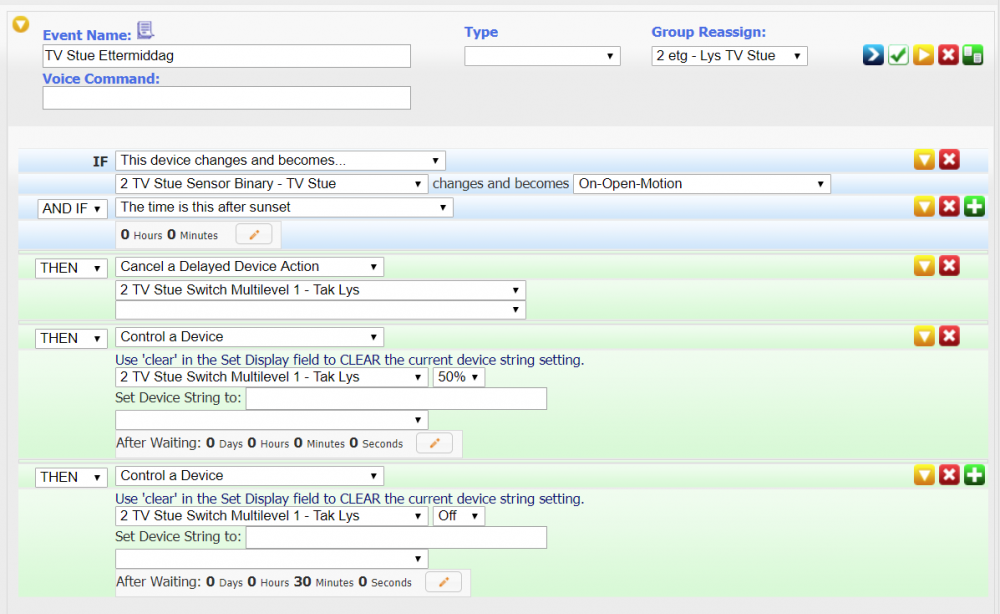Click the Event Name text field
This screenshot has width=1000, height=614.
click(x=226, y=56)
